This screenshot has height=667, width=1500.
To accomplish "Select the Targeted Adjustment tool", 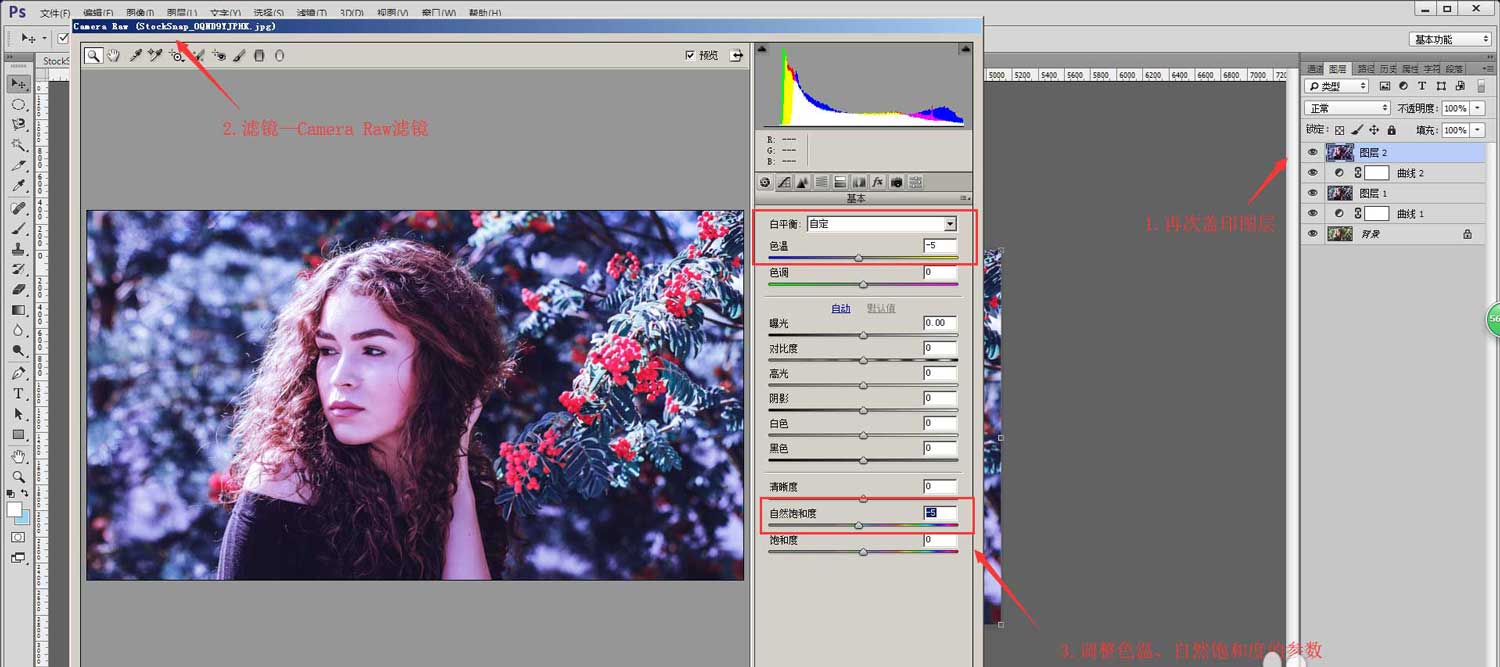I will [x=177, y=56].
